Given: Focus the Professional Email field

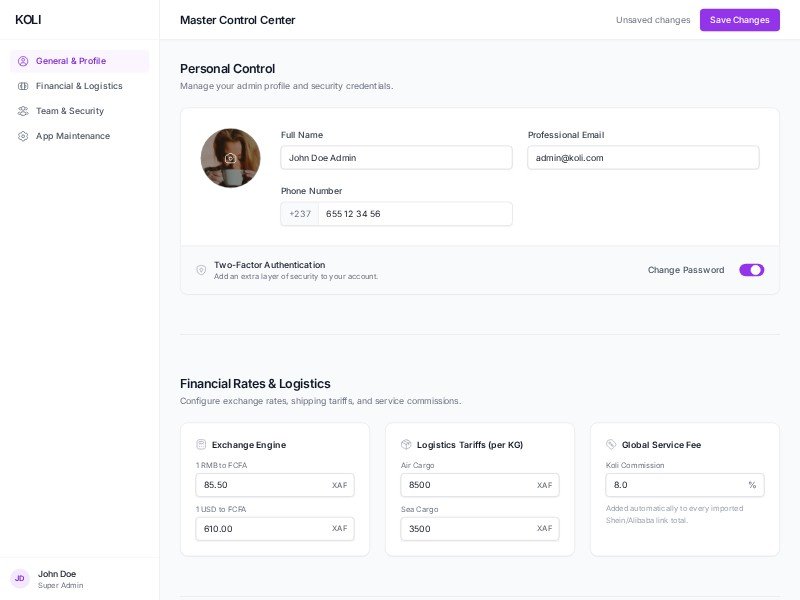Looking at the screenshot, I should (x=643, y=158).
